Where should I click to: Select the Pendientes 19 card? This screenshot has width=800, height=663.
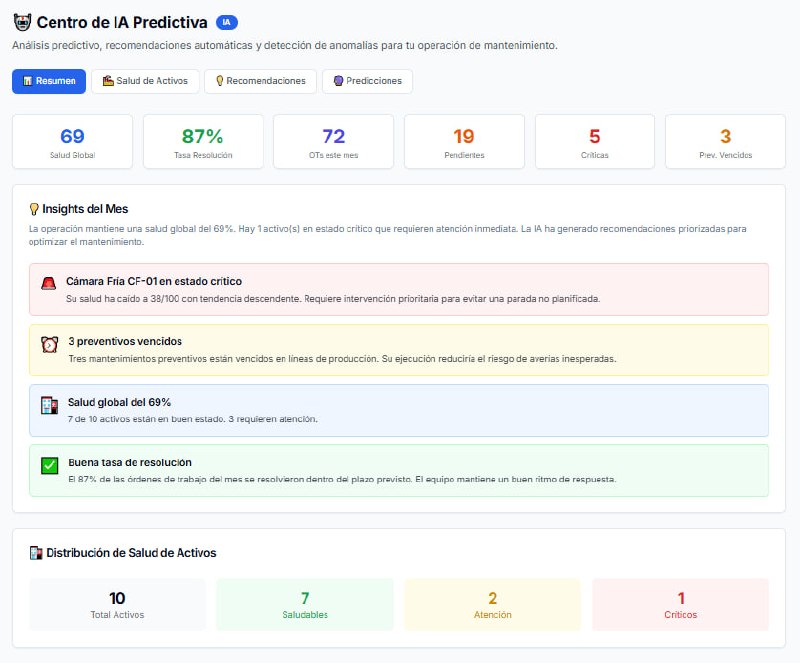tap(464, 141)
